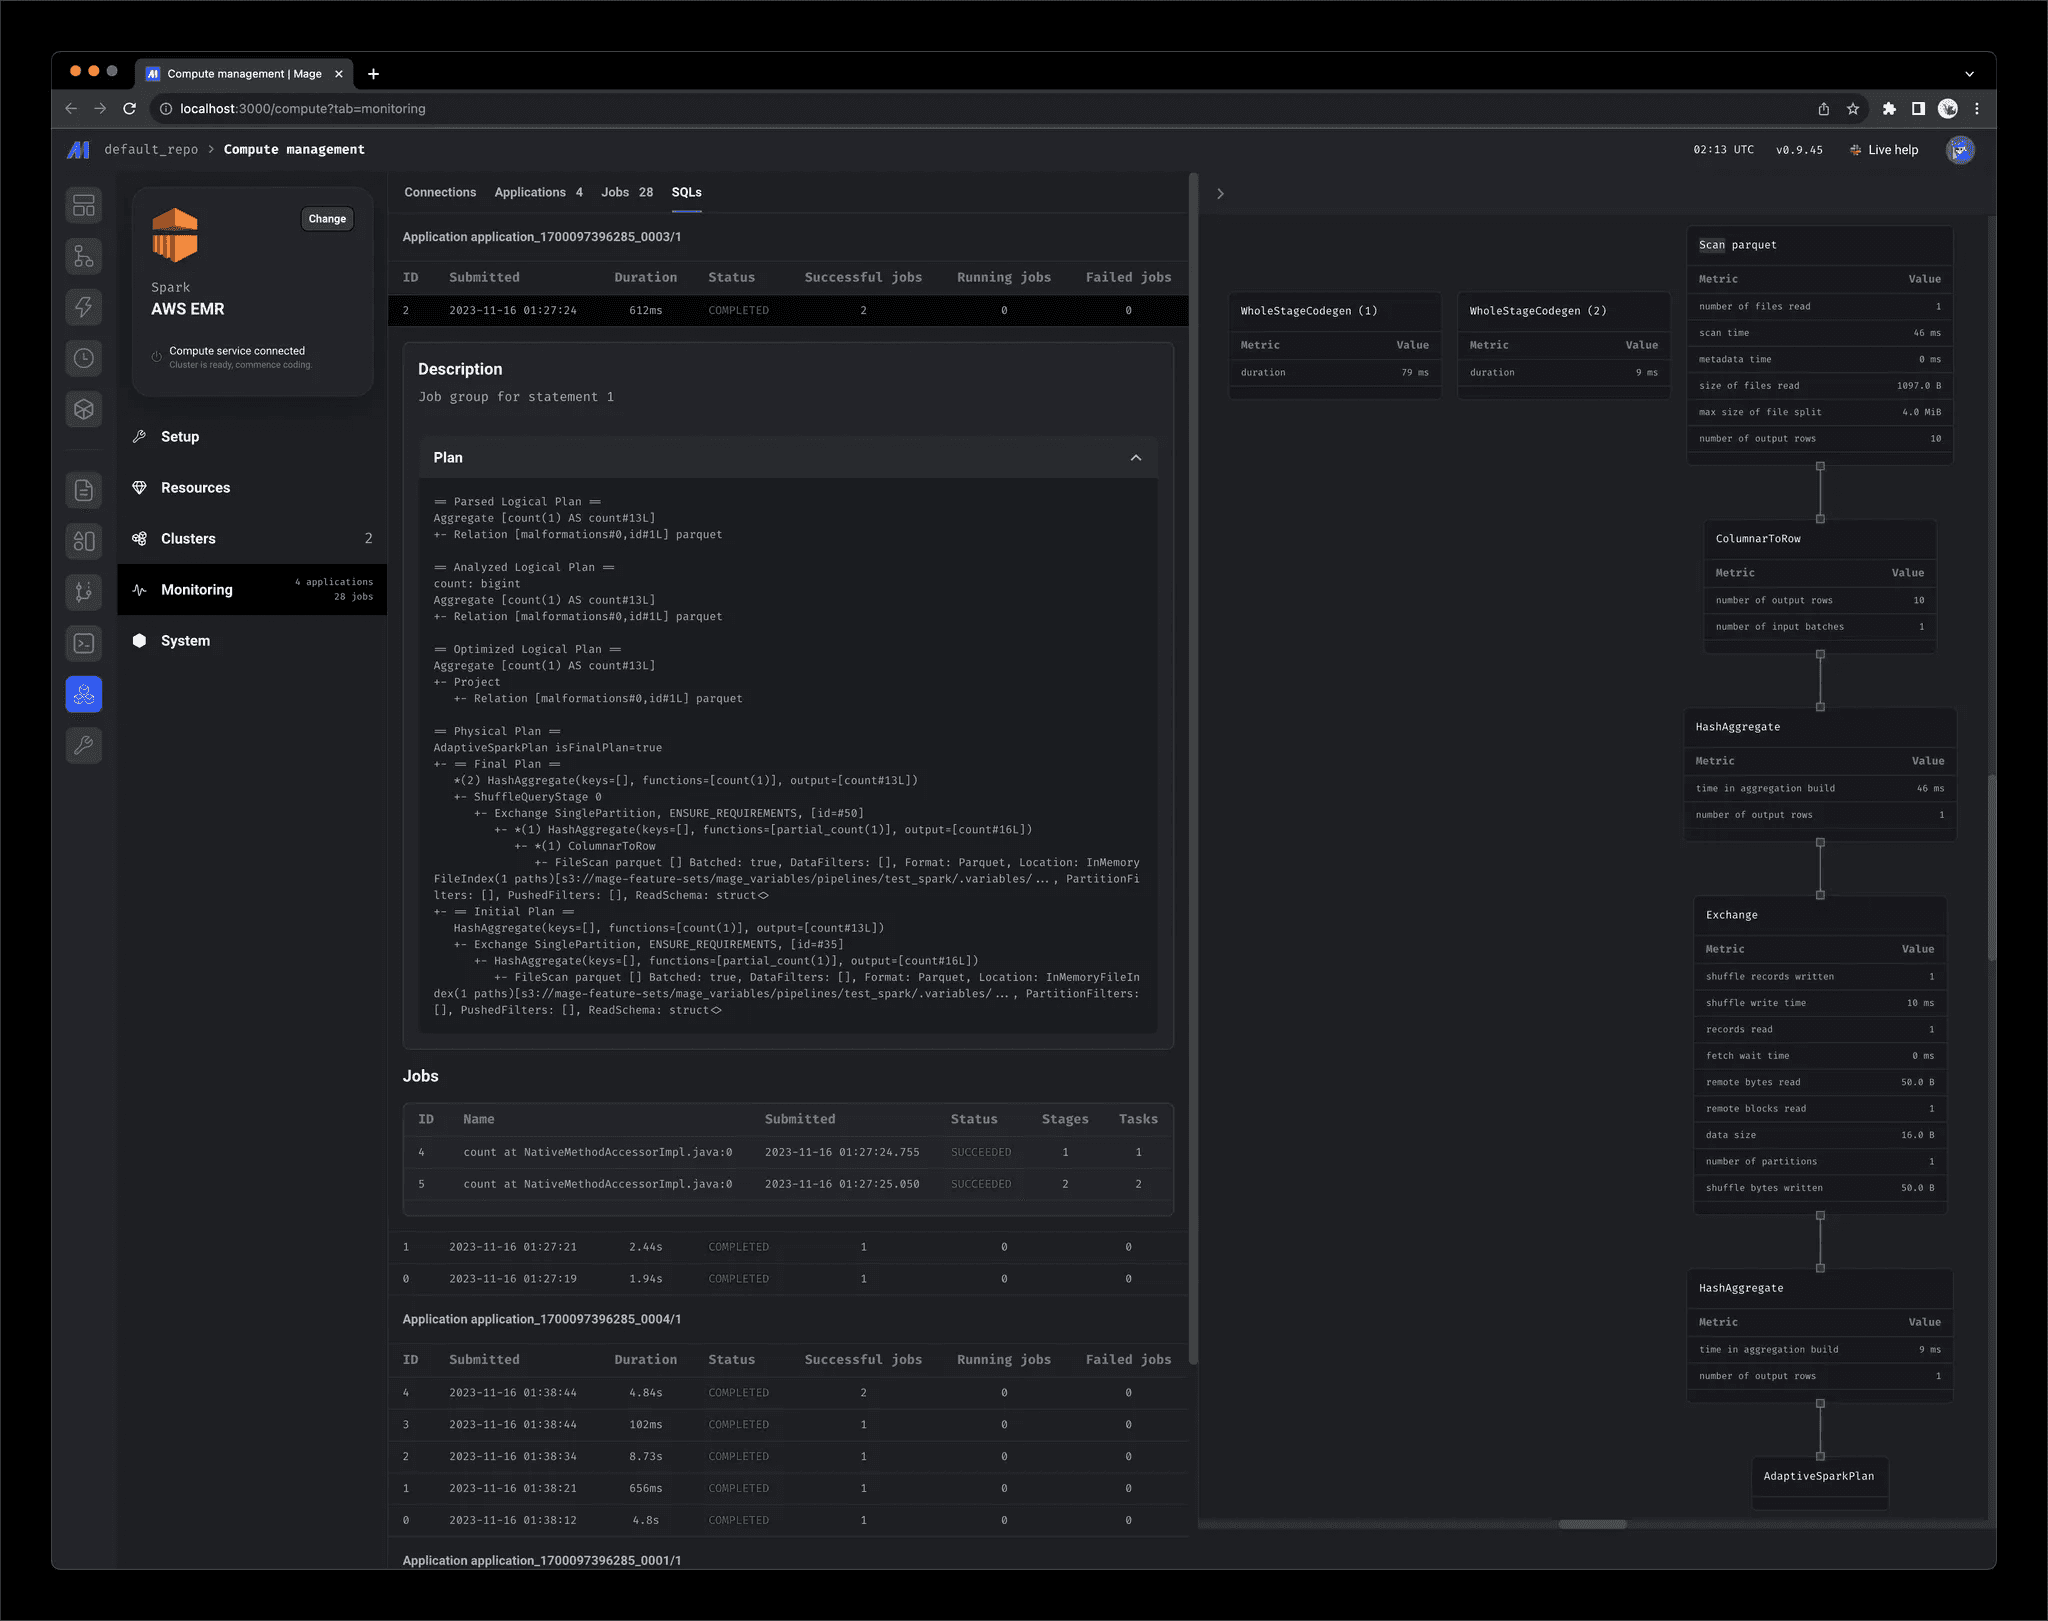This screenshot has width=2048, height=1621.
Task: Select Monitoring in compute menu
Action: tap(252, 590)
